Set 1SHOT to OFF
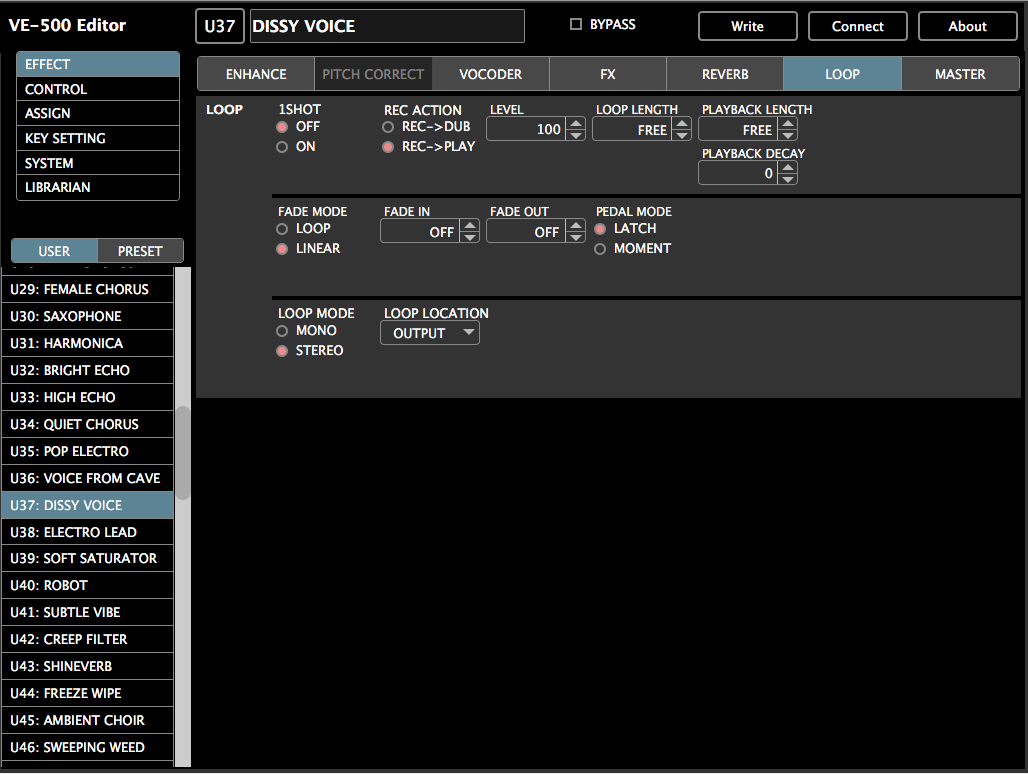1028x774 pixels. [x=283, y=127]
